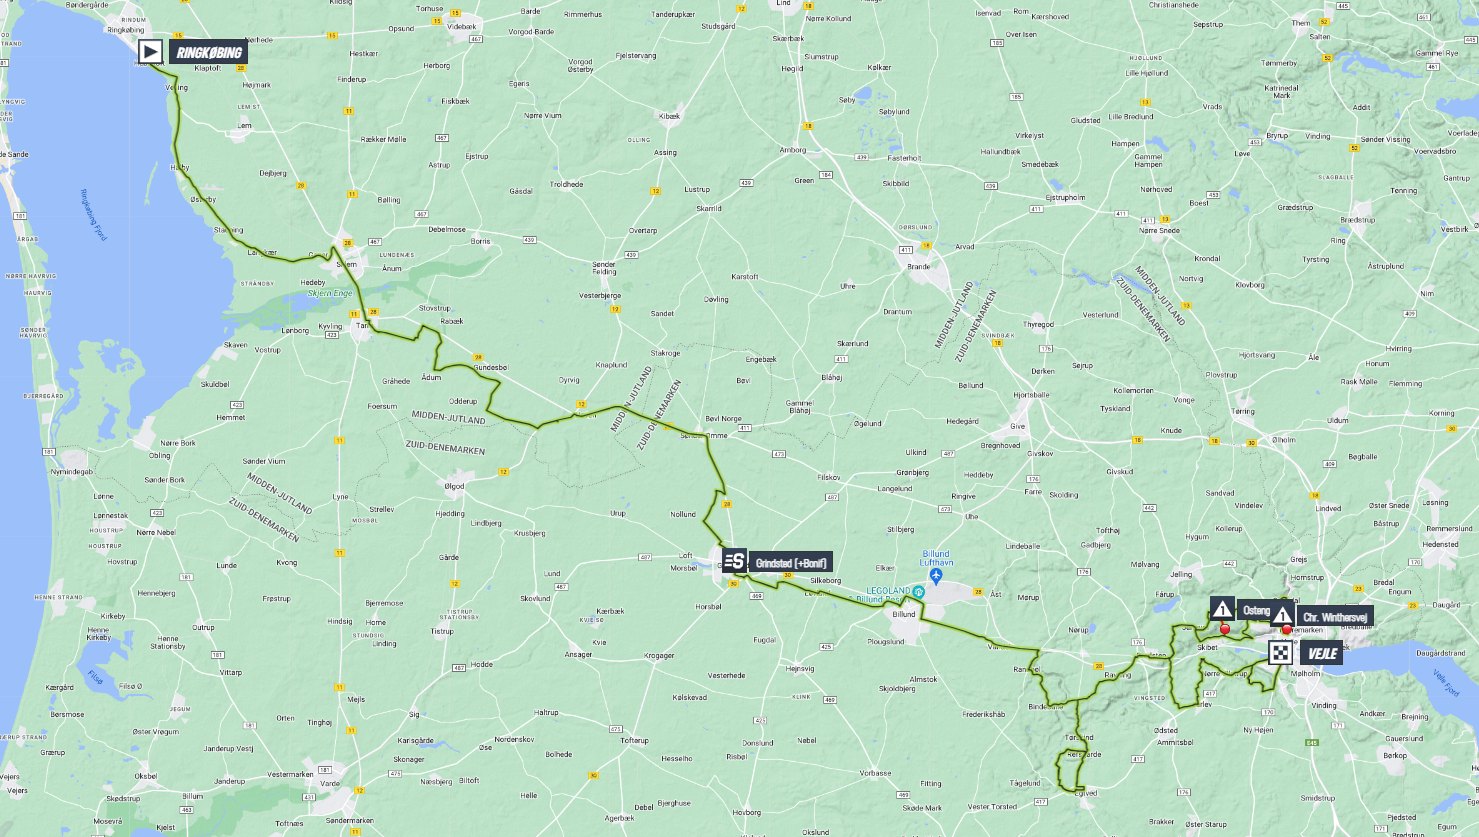Screen dimensions: 1479x837
Task: Click the Jelling town label
Action: tap(1181, 574)
